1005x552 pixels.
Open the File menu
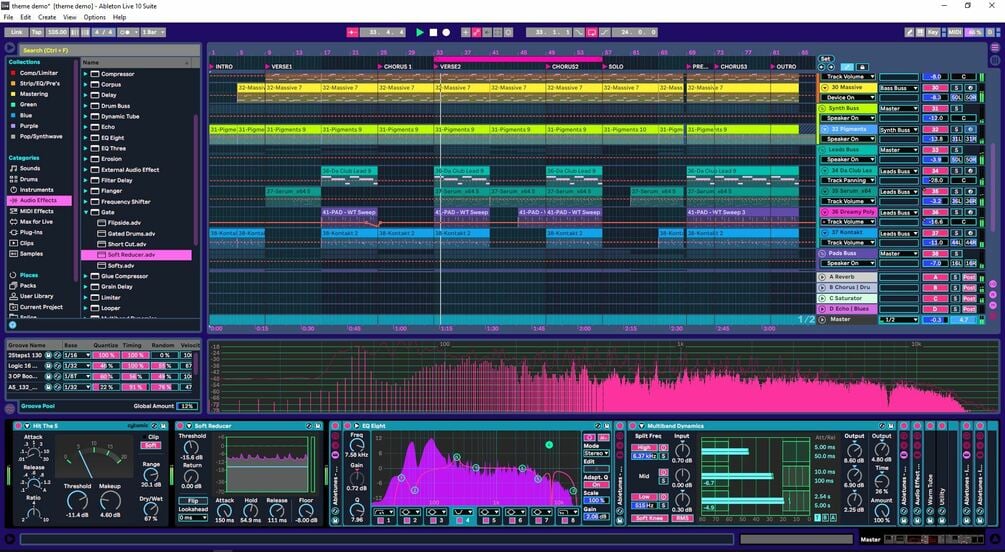[8, 17]
